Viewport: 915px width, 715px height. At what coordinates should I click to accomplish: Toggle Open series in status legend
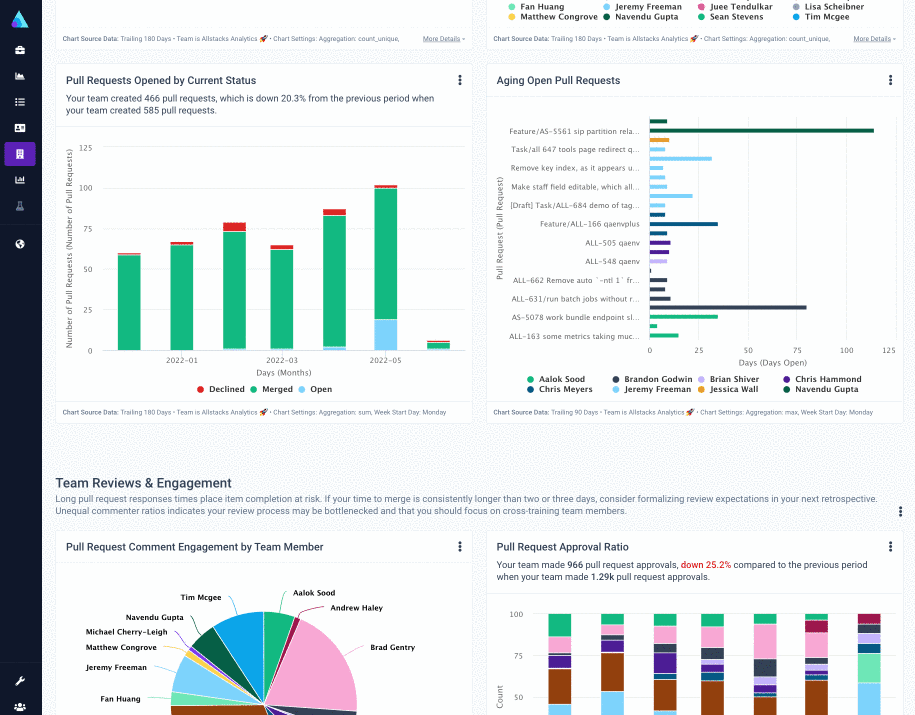point(315,389)
